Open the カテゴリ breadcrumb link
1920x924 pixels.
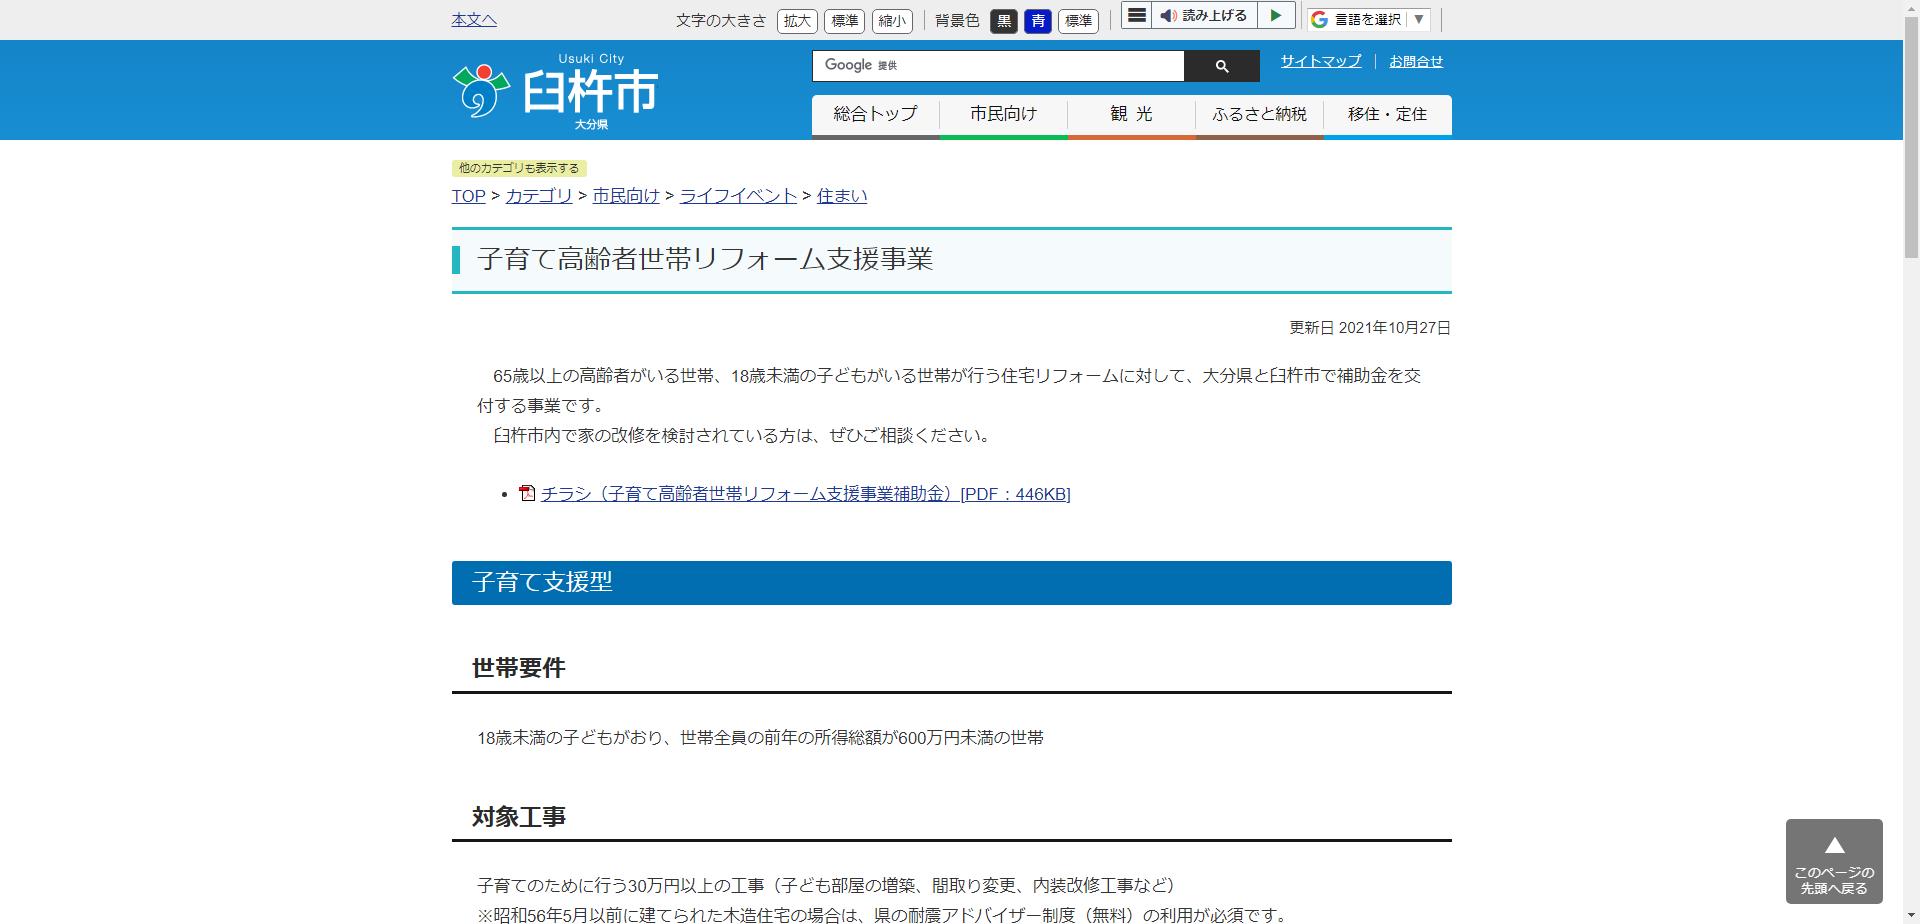[539, 196]
